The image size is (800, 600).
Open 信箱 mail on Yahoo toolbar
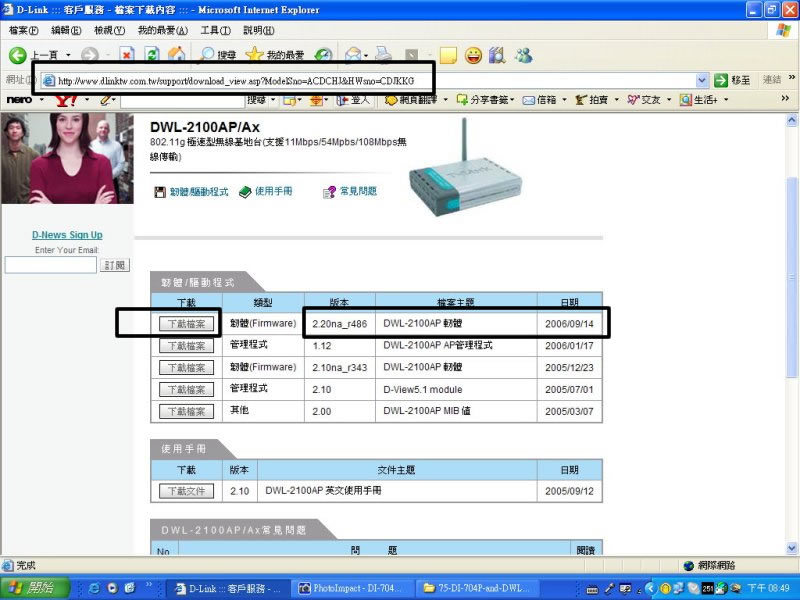540,100
